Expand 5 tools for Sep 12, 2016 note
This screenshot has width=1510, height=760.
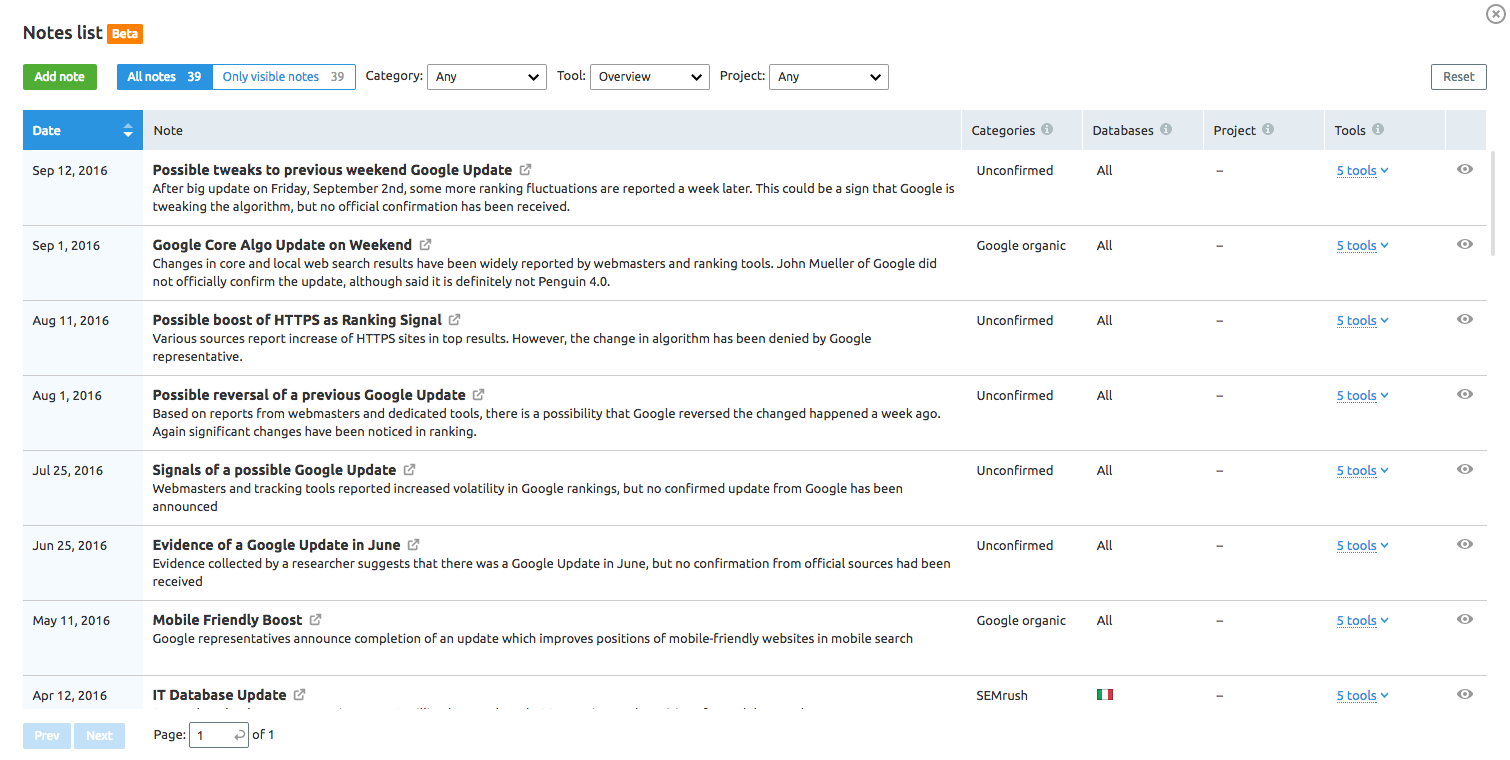(x=1363, y=171)
